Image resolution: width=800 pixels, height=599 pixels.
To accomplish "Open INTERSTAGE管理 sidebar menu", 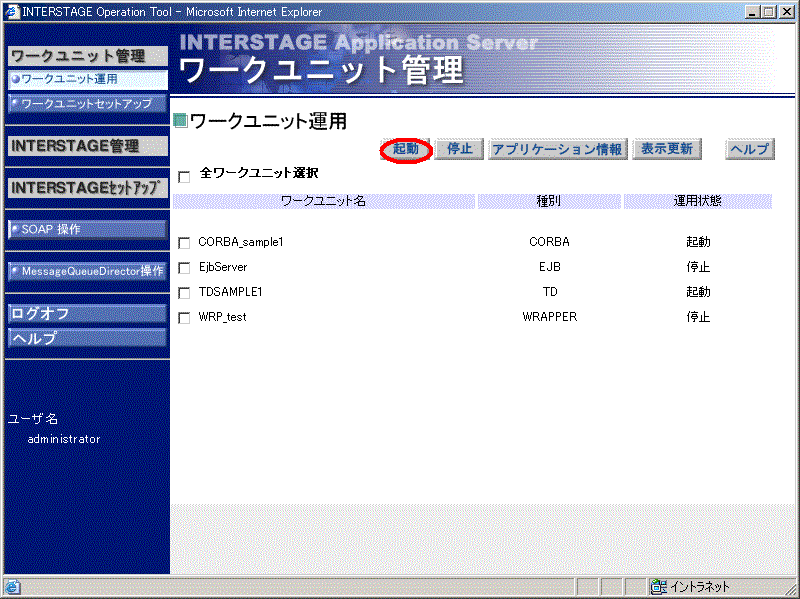I will pyautogui.click(x=86, y=146).
